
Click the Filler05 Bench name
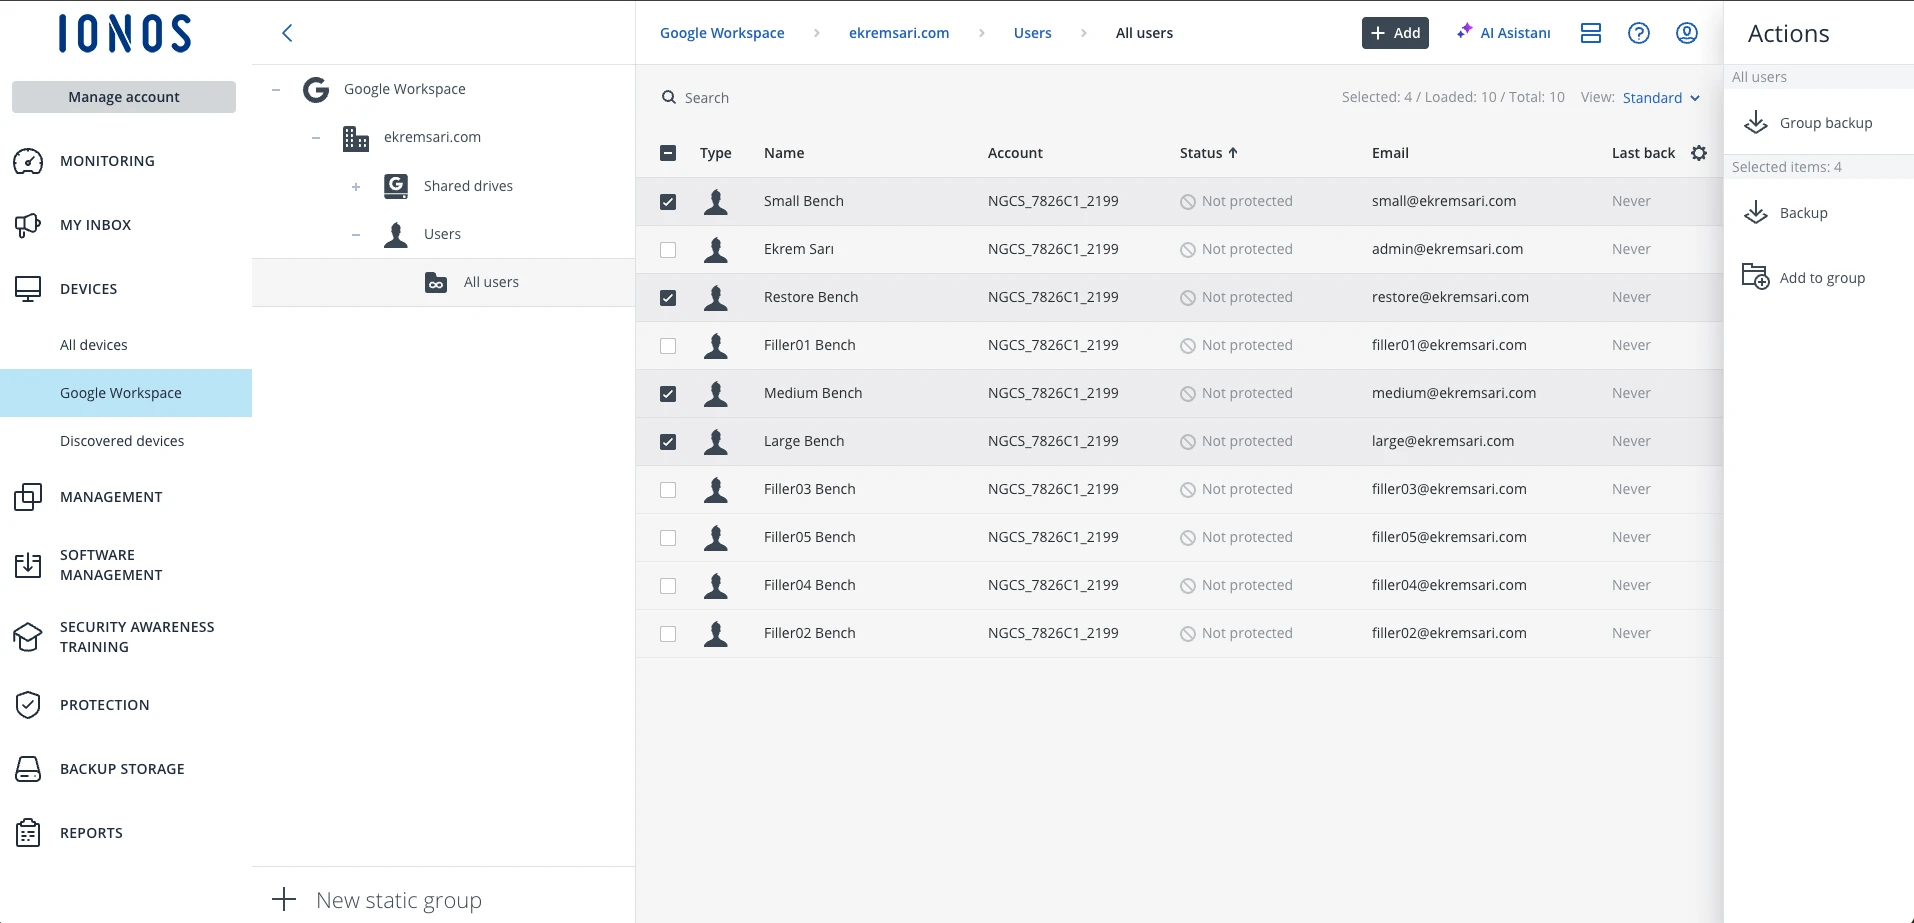(809, 537)
